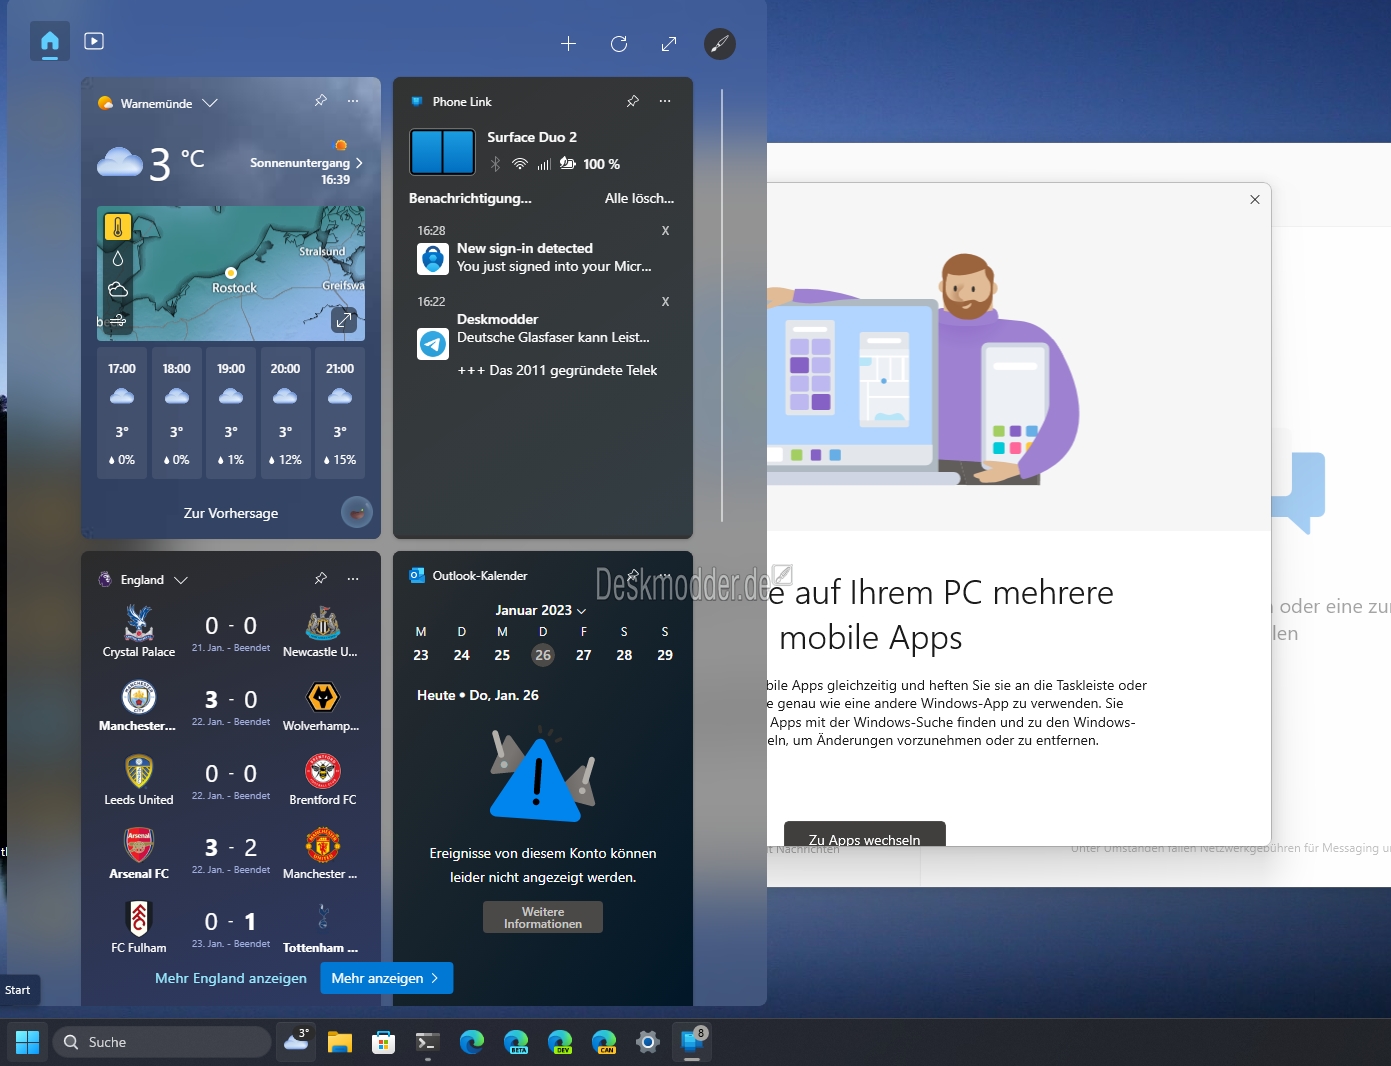
Task: Select day 23 in Outlook calendar
Action: [421, 655]
